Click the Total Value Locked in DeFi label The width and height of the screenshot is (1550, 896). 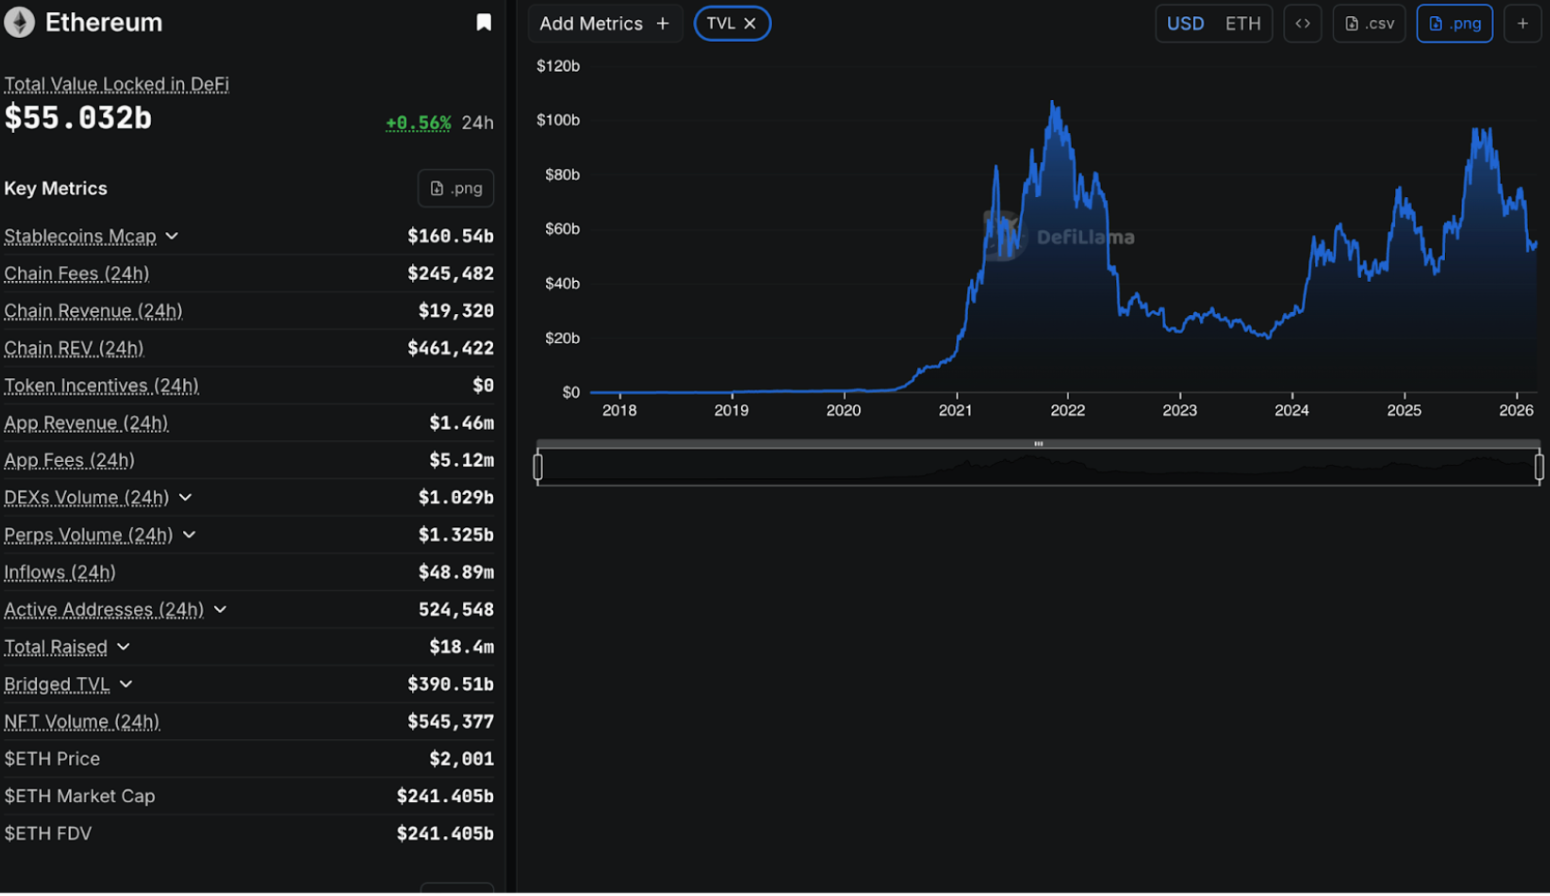click(x=116, y=84)
